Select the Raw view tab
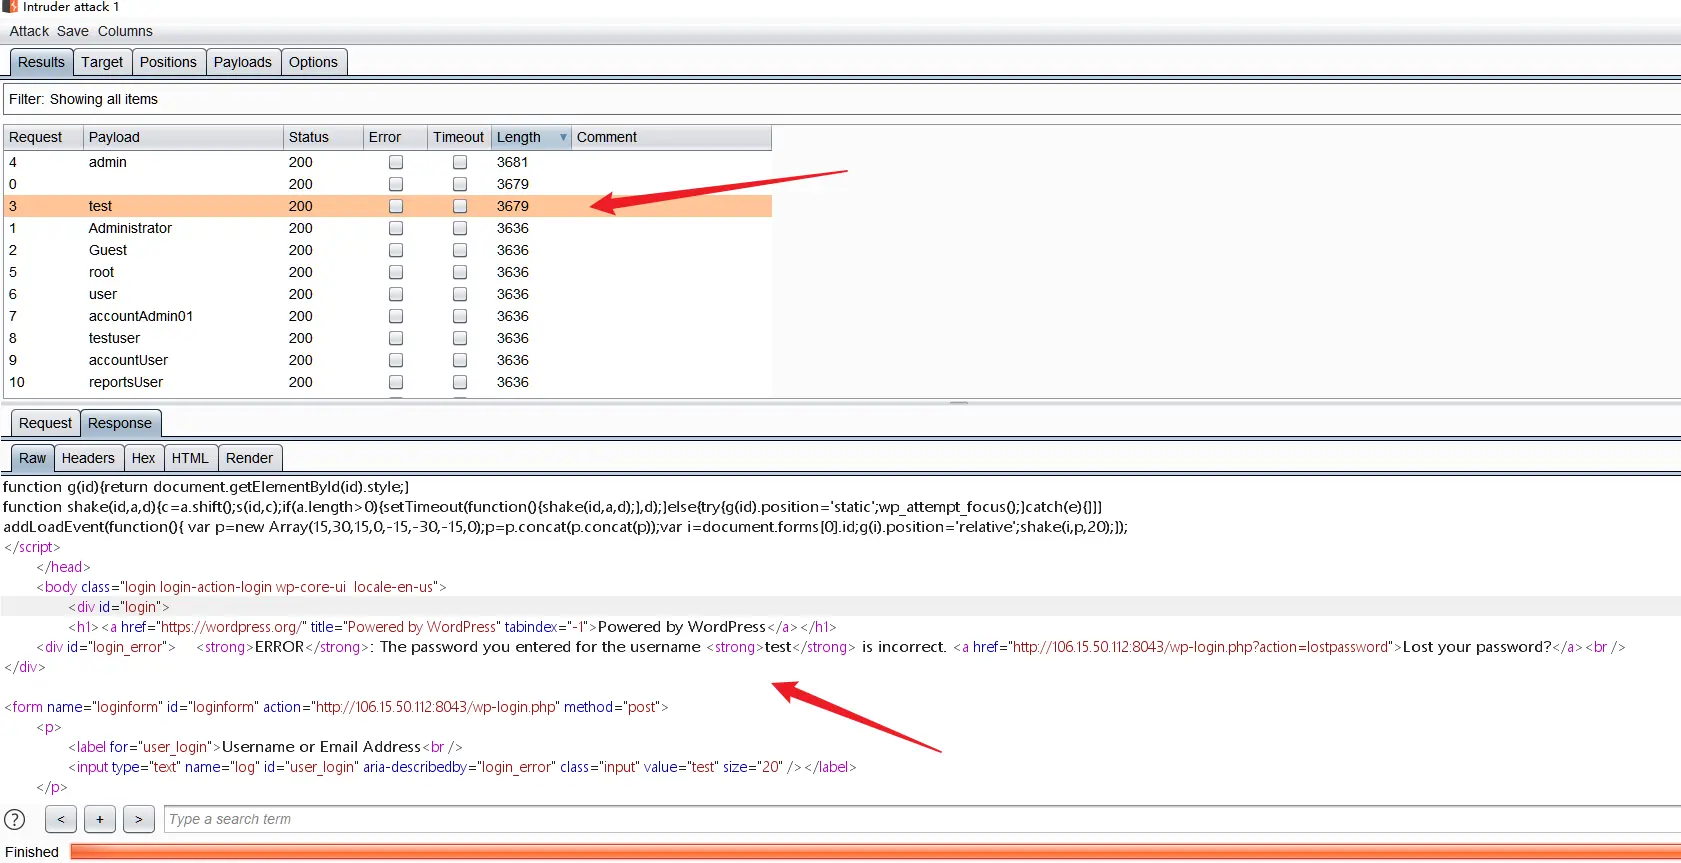 coord(32,458)
